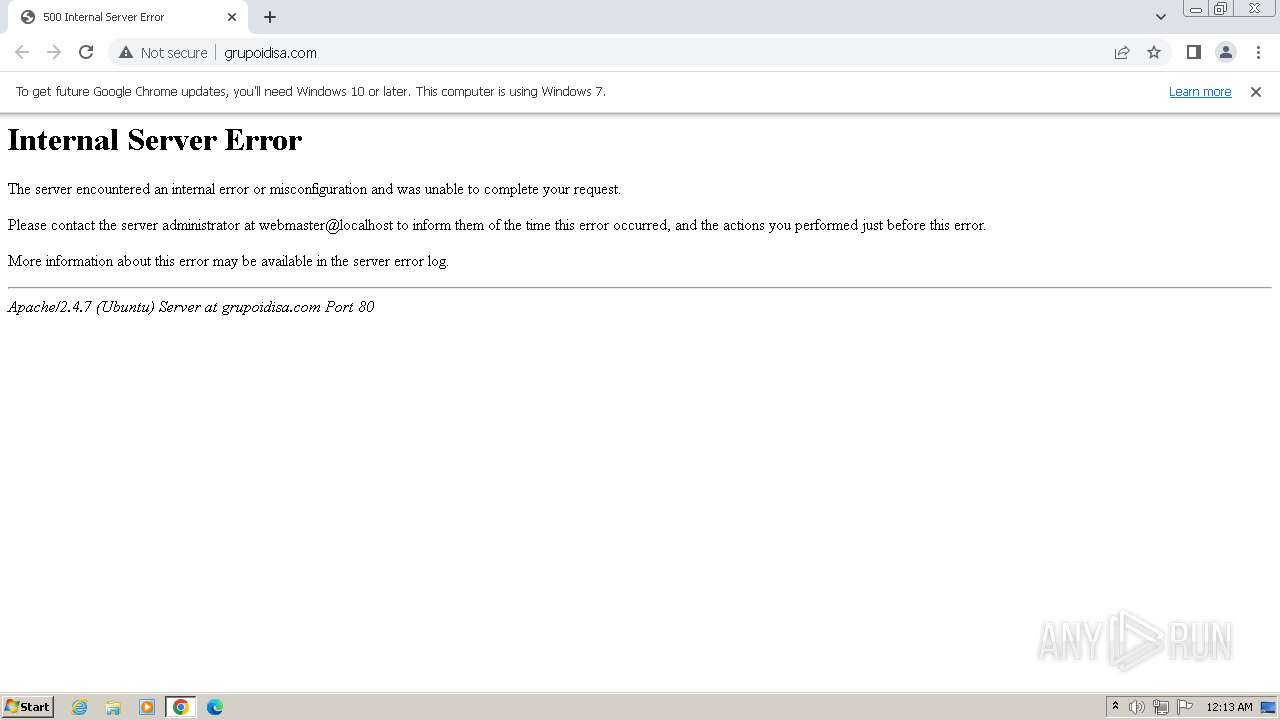Screen dimensions: 1280x720
Task: Click the browser Back arrow
Action: [x=22, y=52]
